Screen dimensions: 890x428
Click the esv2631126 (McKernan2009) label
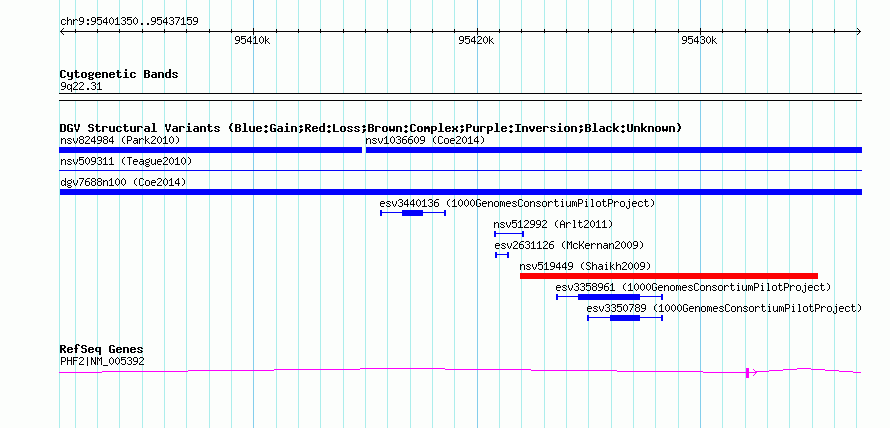pos(569,245)
